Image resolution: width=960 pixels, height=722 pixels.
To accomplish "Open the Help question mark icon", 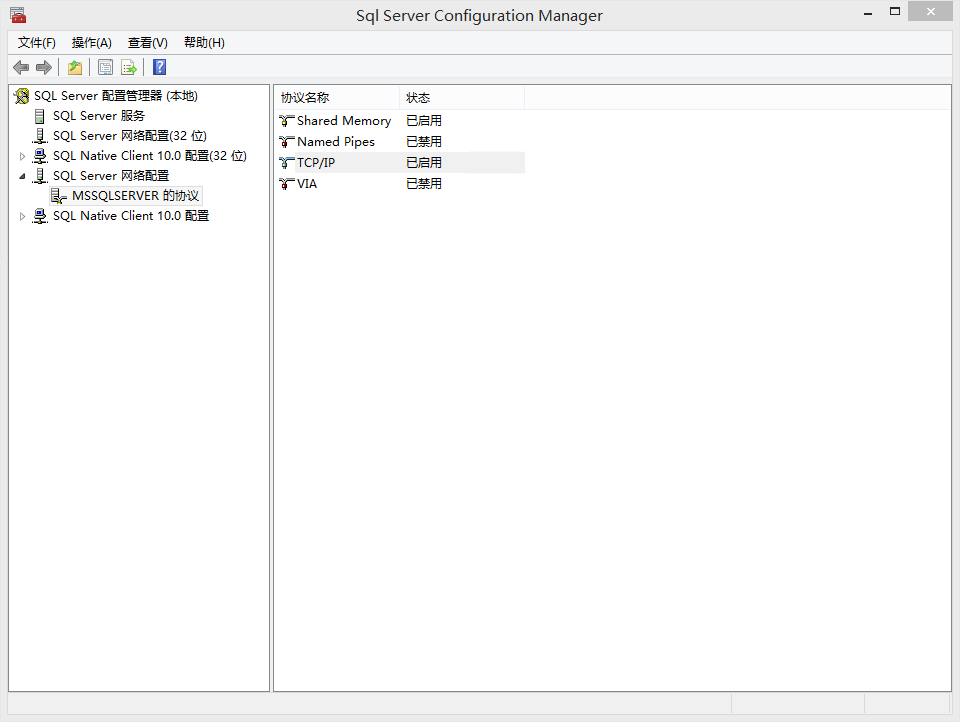I will point(159,67).
